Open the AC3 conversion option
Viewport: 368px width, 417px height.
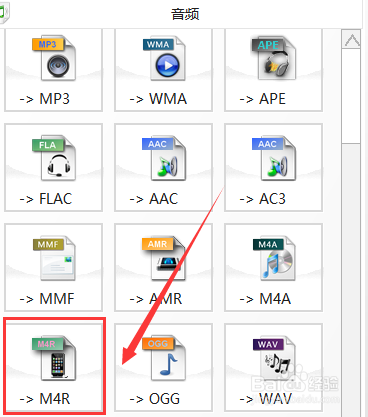273,168
